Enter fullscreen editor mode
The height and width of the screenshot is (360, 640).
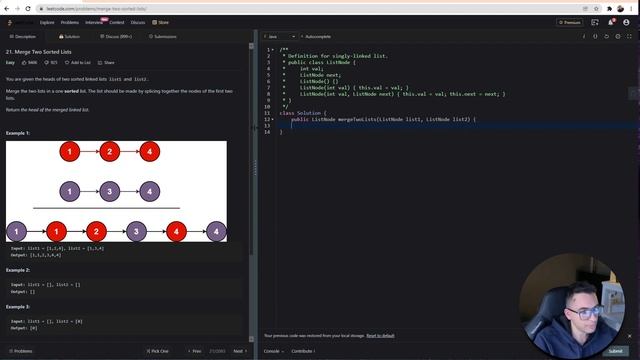[629, 36]
